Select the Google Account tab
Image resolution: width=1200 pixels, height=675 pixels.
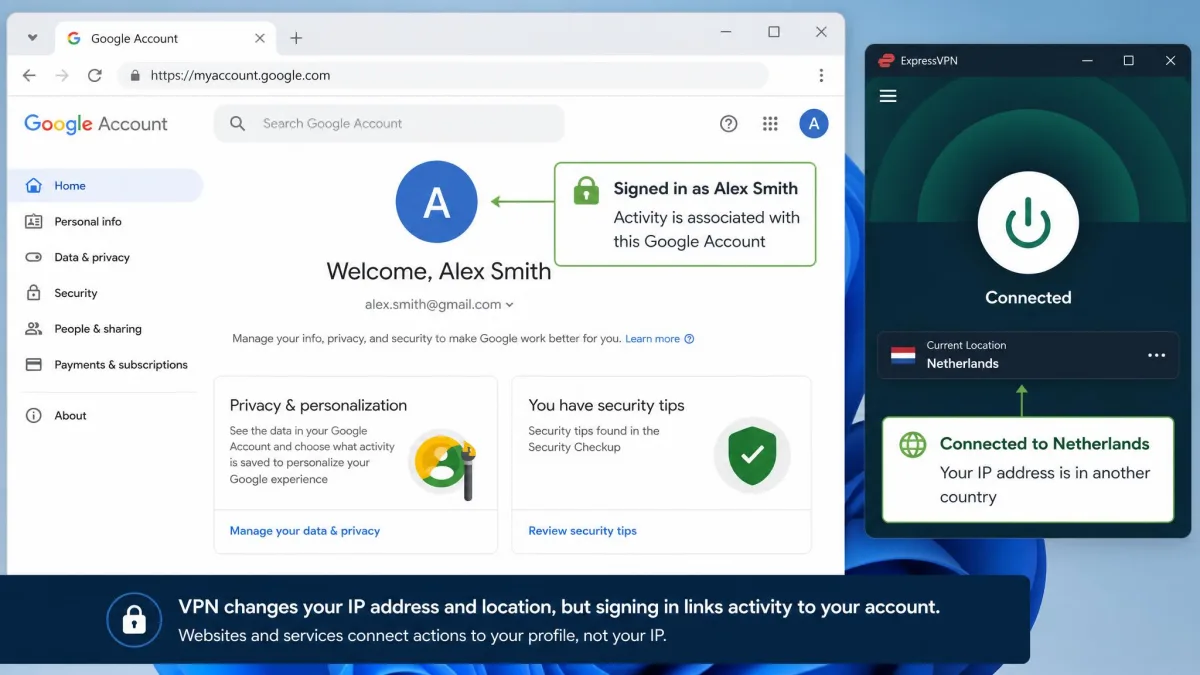(166, 38)
